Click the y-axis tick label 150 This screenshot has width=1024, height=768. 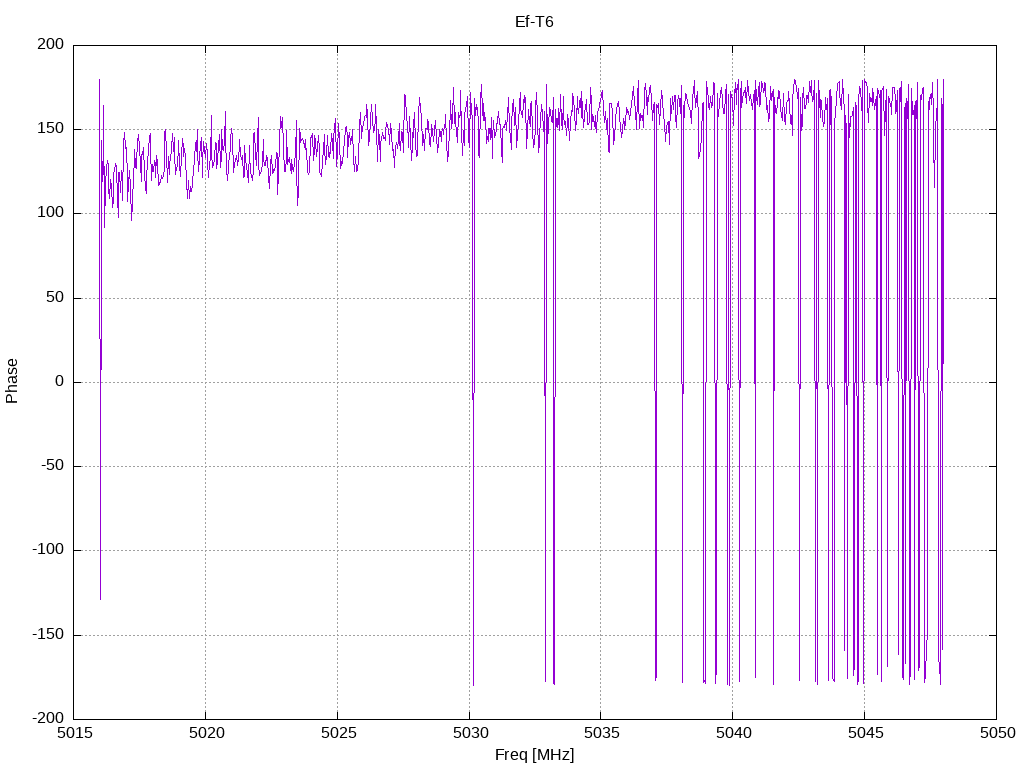[51, 129]
